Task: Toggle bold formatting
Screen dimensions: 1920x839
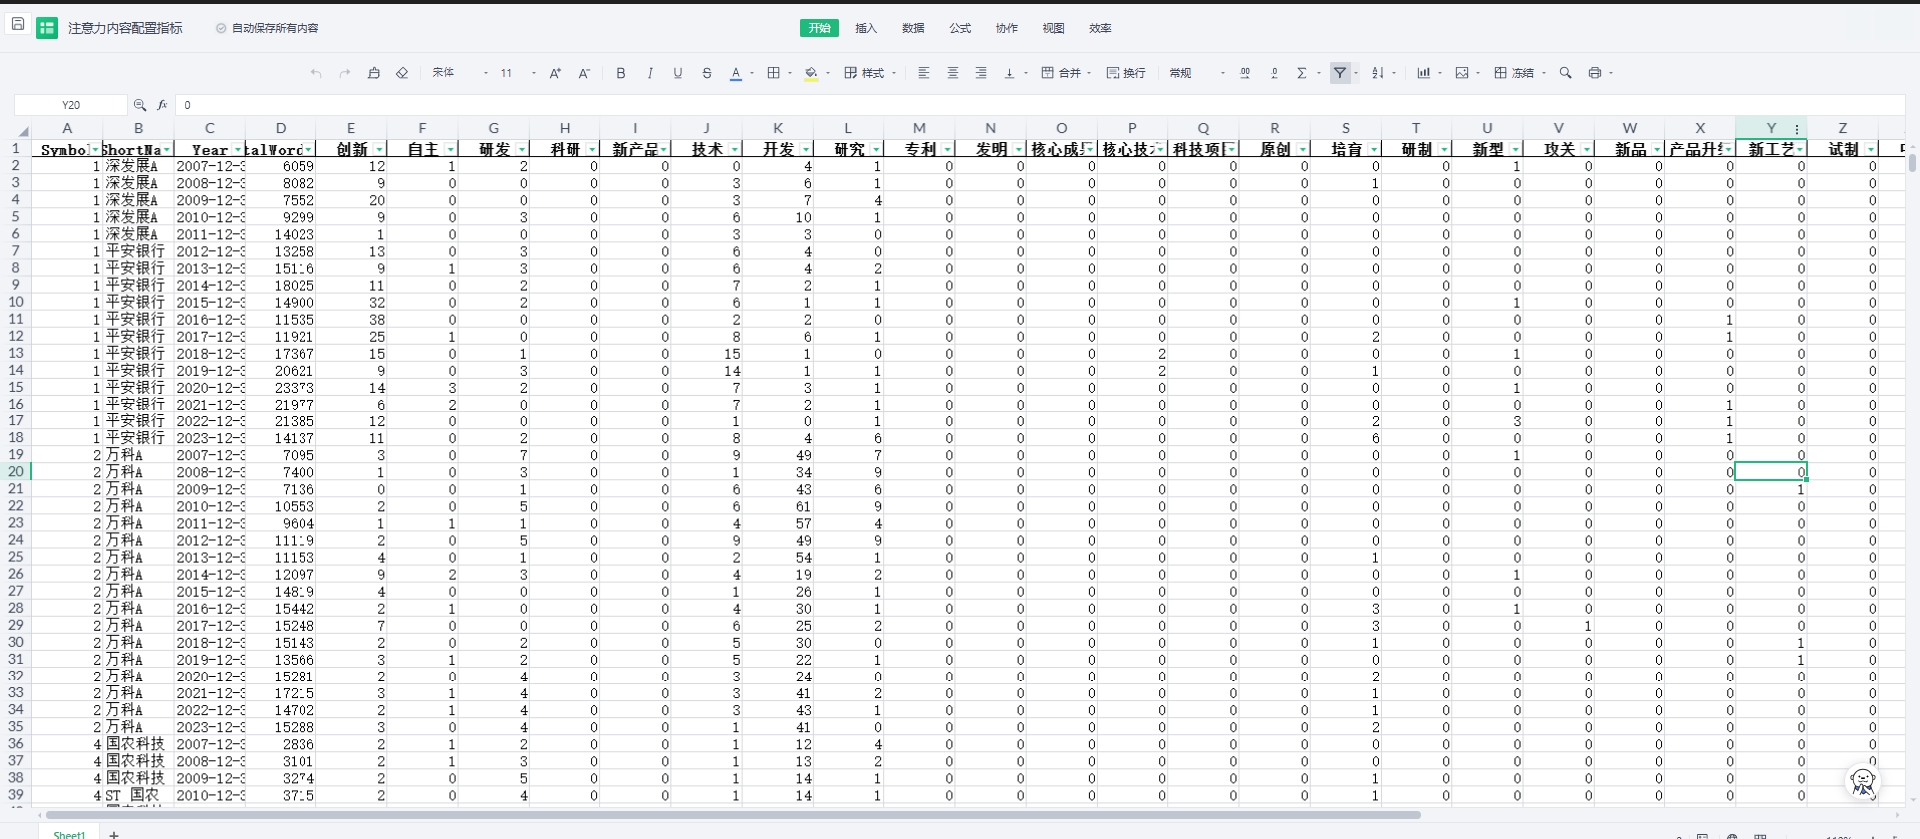Action: coord(621,73)
